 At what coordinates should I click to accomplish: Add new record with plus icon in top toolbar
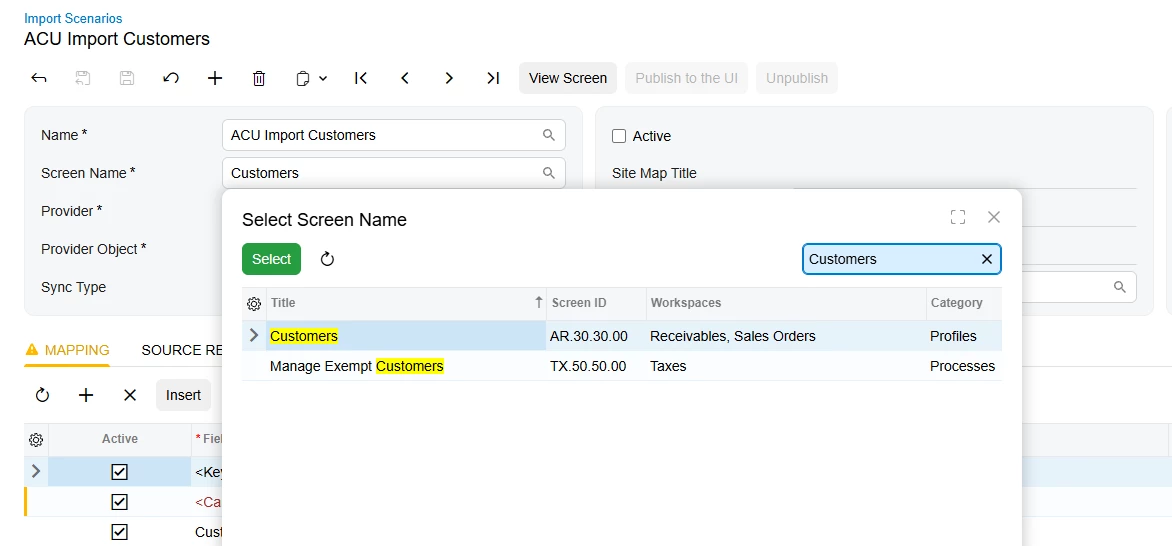click(215, 78)
